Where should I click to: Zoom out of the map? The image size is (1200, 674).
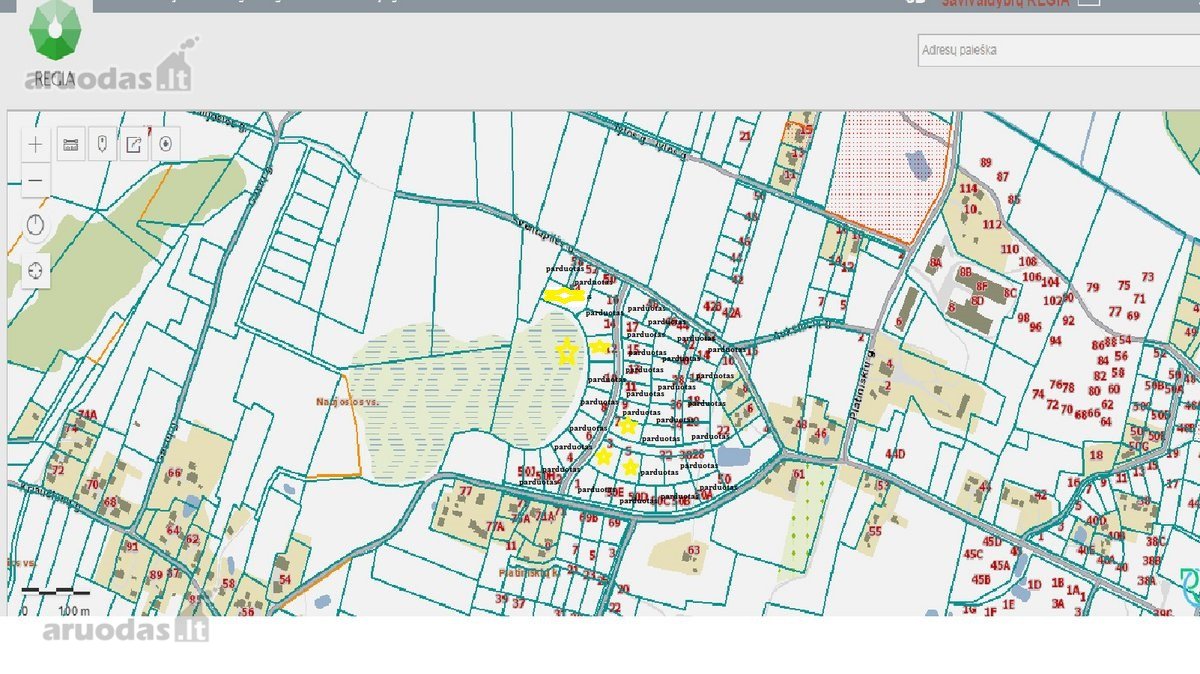click(36, 180)
